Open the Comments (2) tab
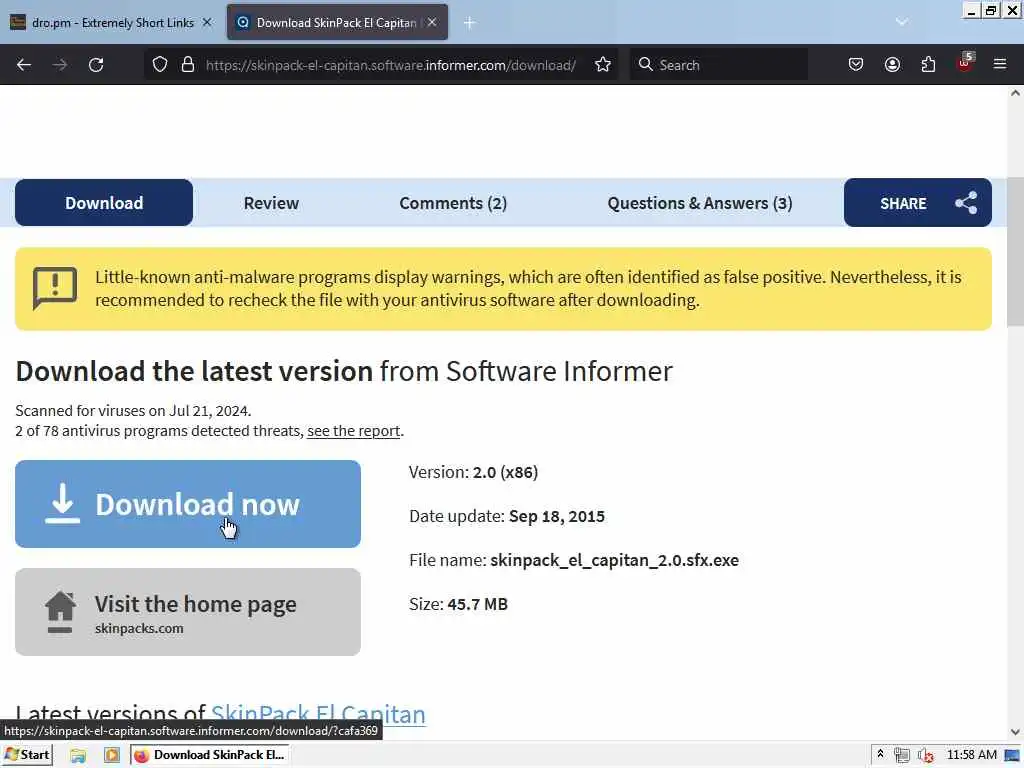 click(453, 203)
